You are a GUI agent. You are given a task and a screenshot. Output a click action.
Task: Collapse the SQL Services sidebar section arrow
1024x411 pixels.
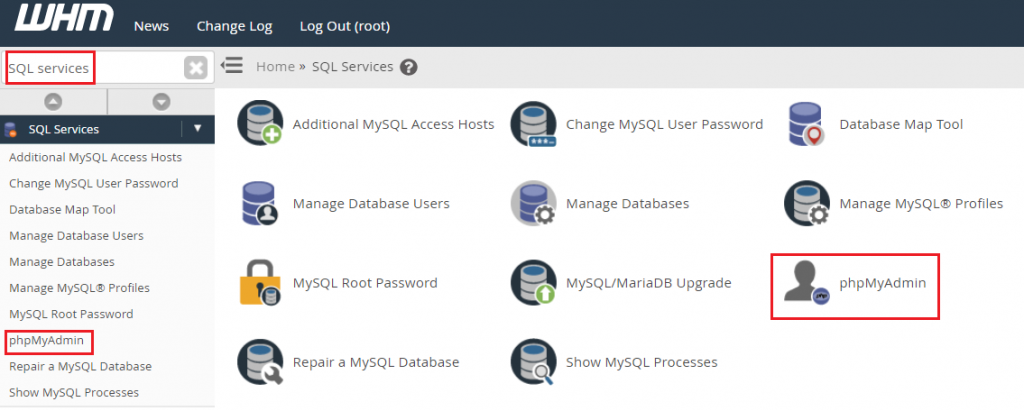198,129
